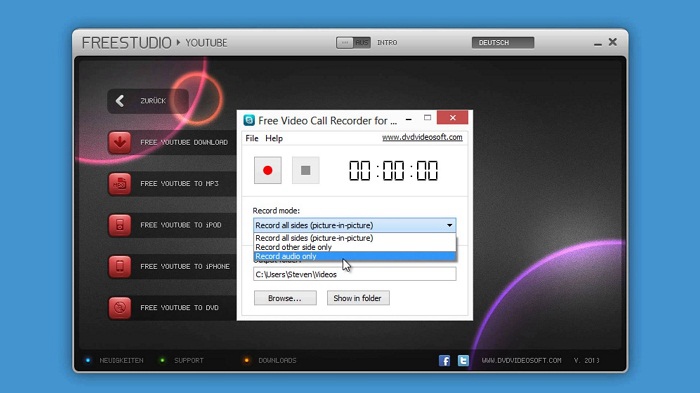
Task: Close the Free Video Call Recorder window
Action: [453, 117]
